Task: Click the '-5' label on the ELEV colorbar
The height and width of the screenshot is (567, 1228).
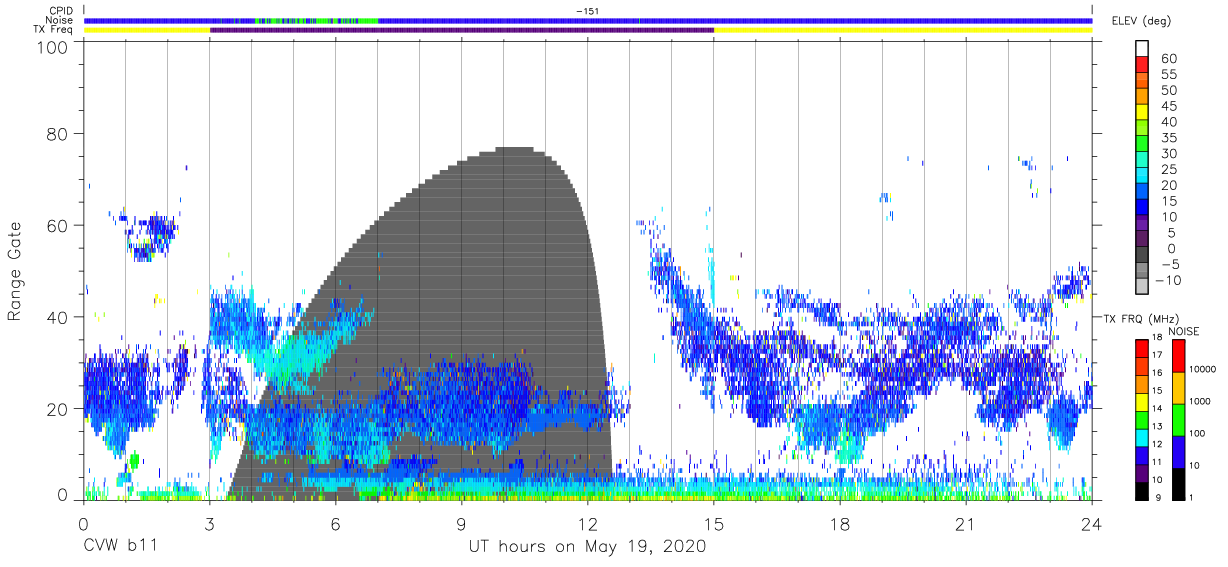Action: coord(1169,264)
